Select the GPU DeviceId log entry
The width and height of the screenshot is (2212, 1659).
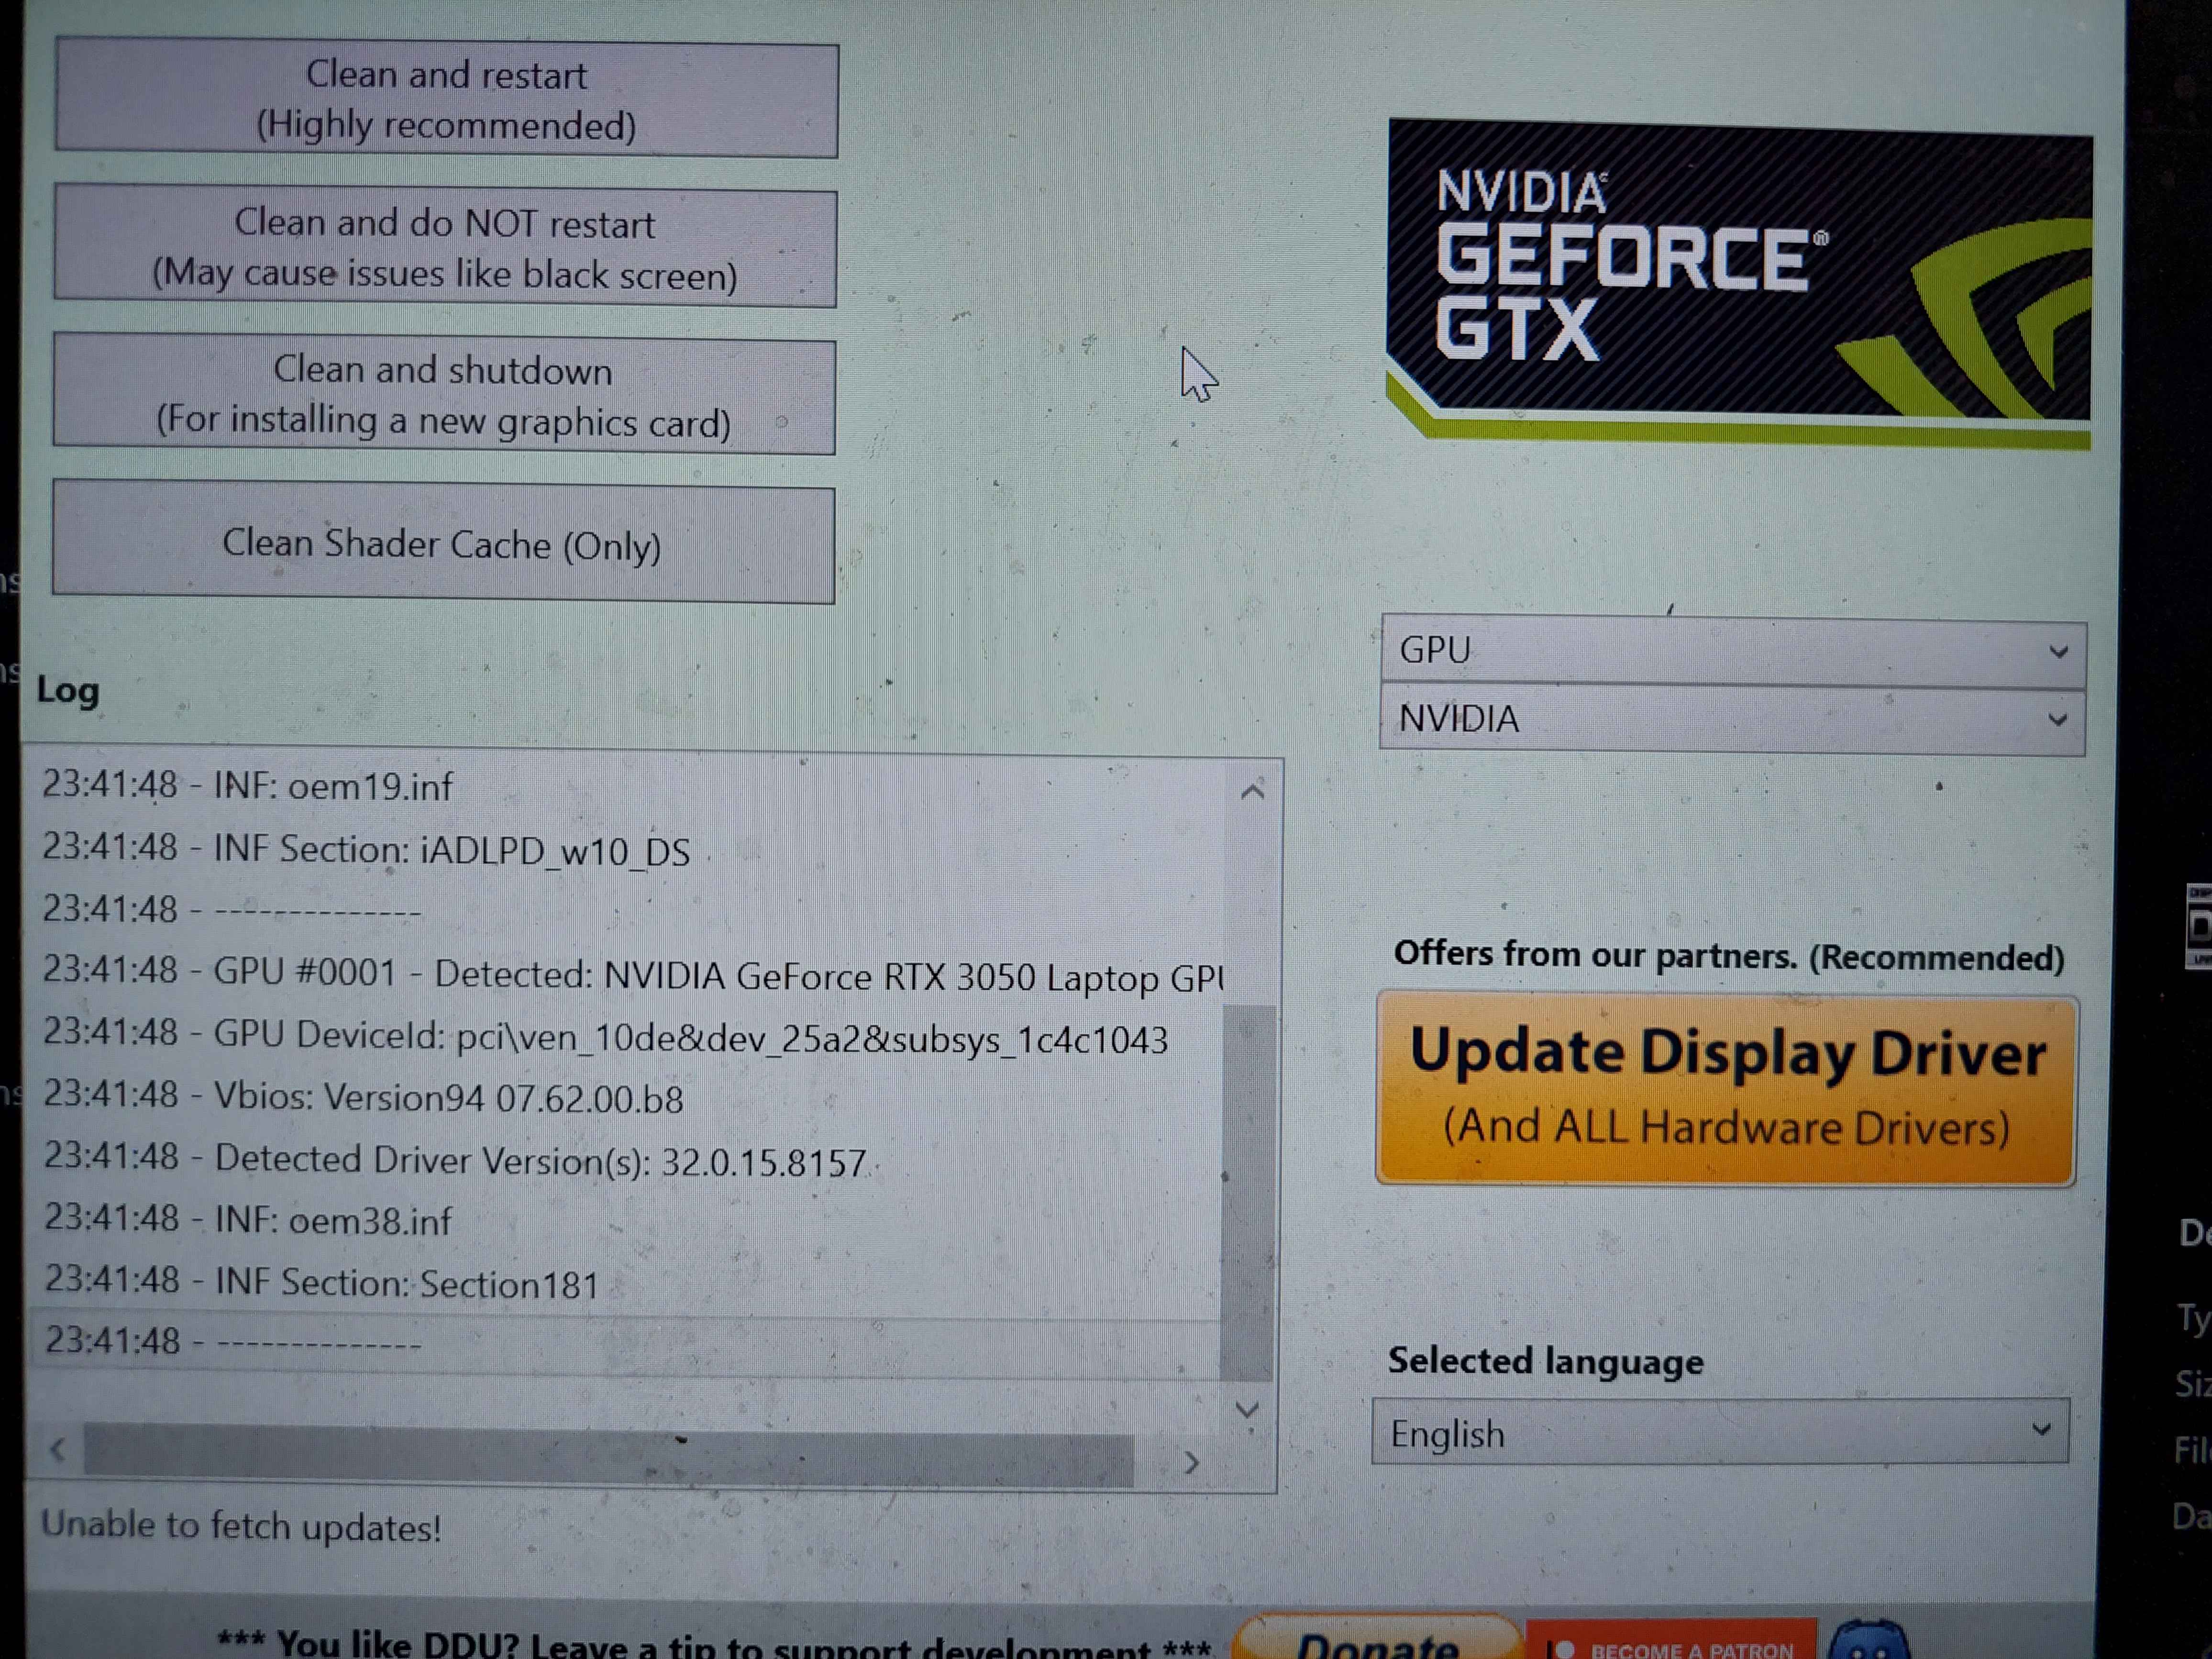coord(604,1037)
